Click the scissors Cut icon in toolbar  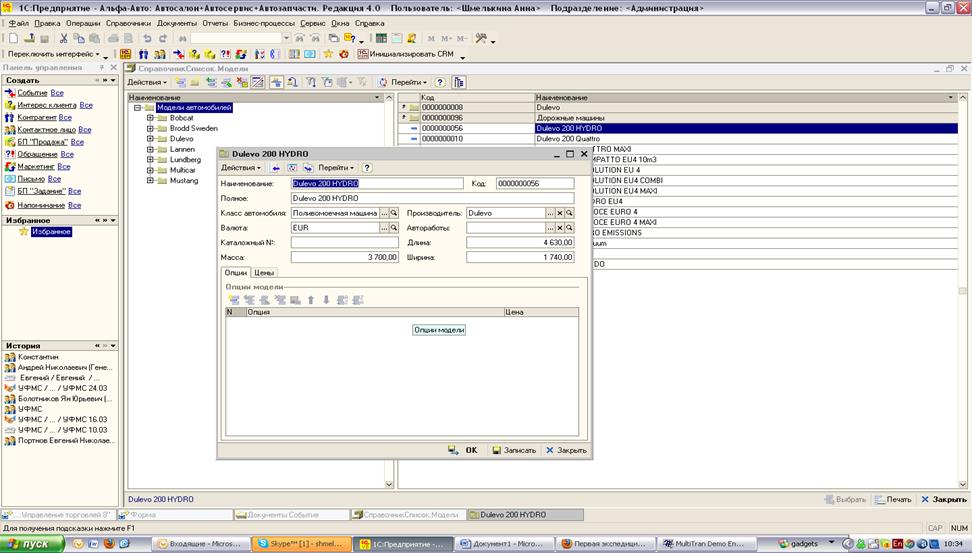click(64, 38)
